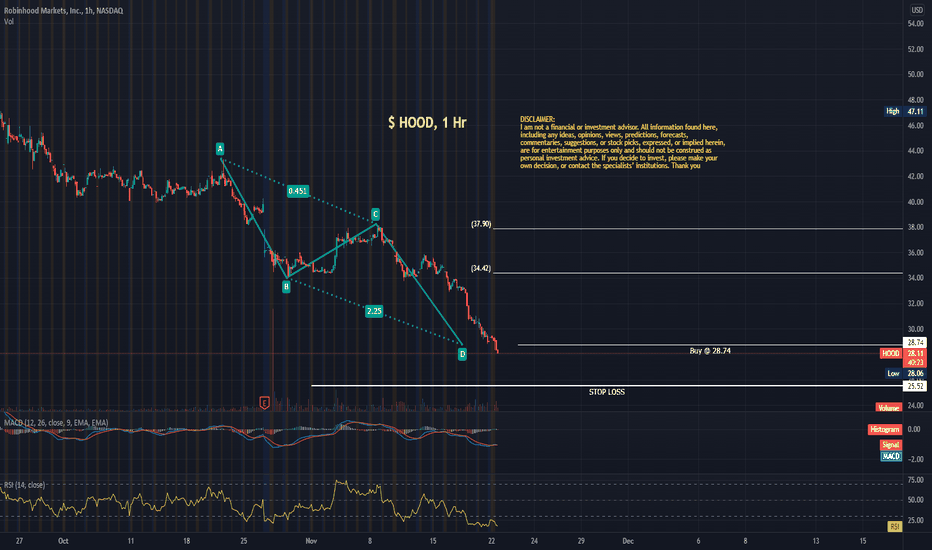
Task: Click the Low 28.06 price label
Action: [x=906, y=373]
